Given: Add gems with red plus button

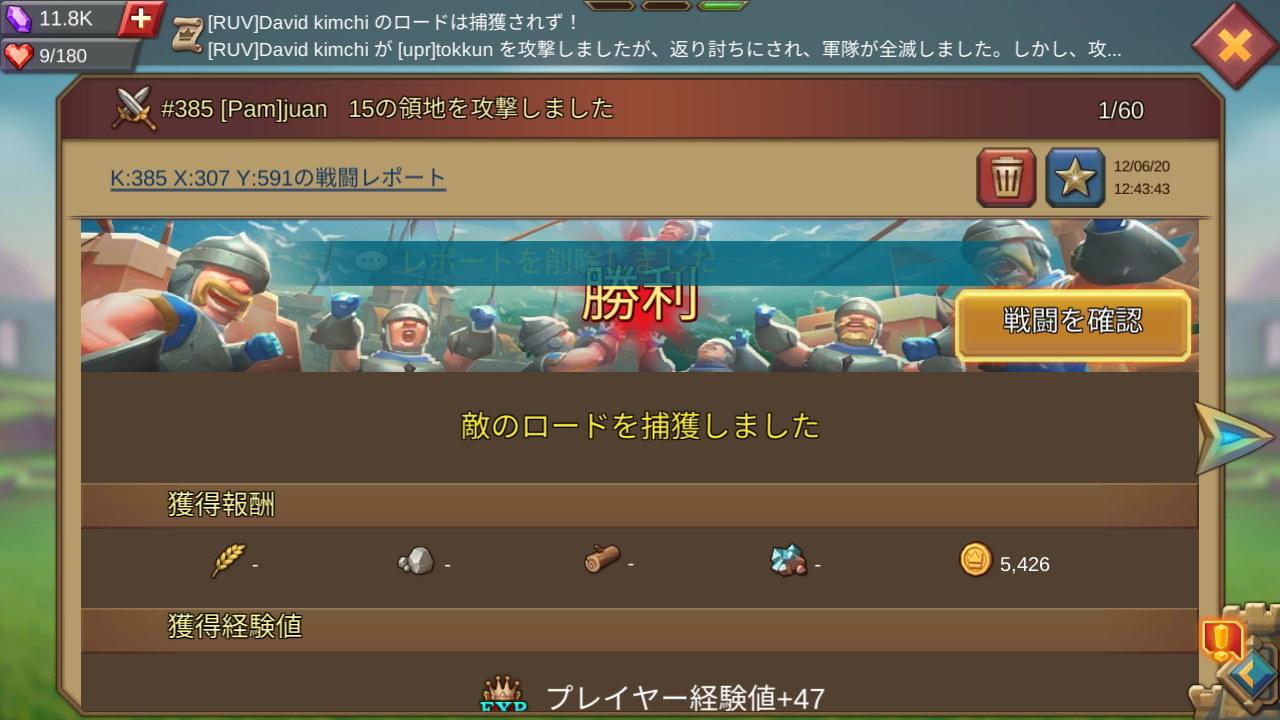Looking at the screenshot, I should (x=142, y=18).
